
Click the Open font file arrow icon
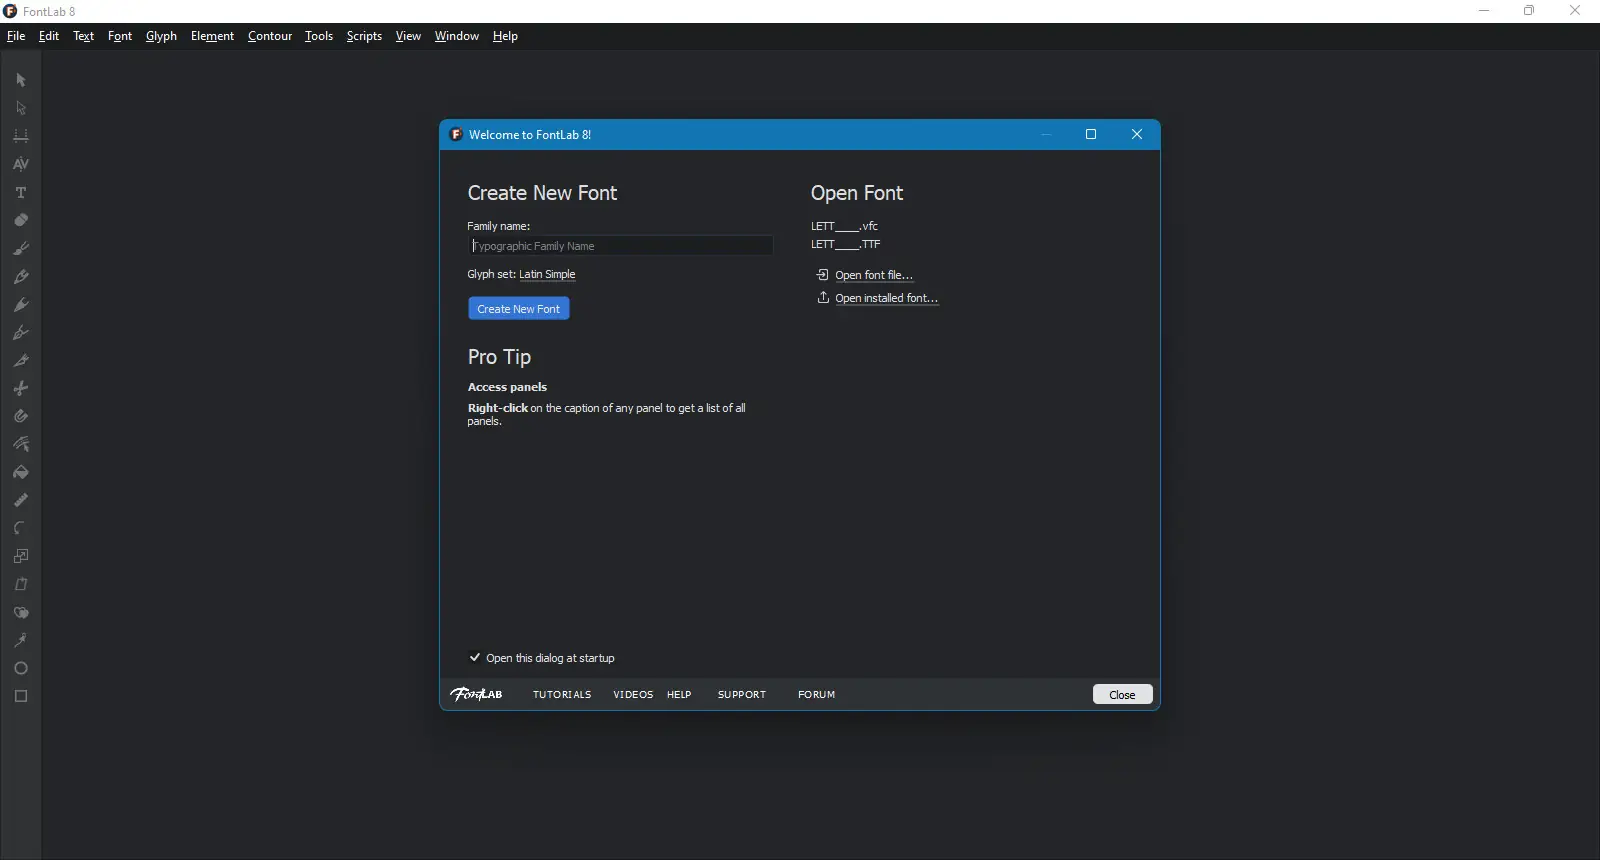point(823,275)
